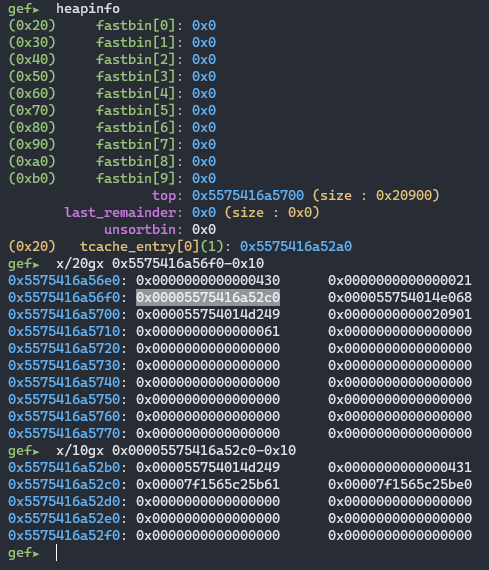Click the unsortbin label

pos(144,229)
